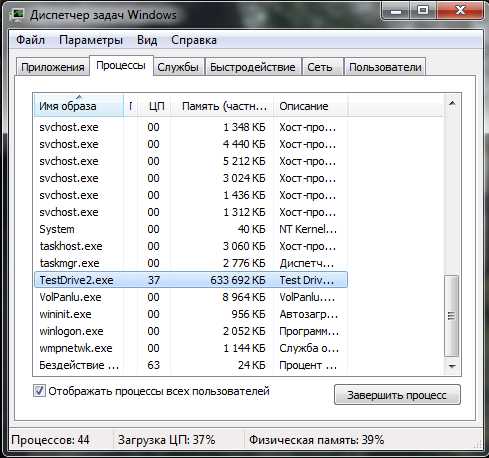Click the vertical scrollbar thumb

click(452, 315)
